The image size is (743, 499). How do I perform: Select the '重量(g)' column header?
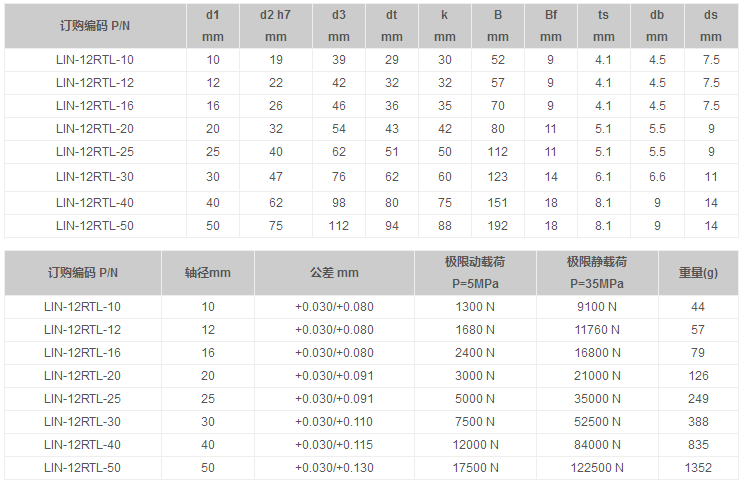(698, 272)
